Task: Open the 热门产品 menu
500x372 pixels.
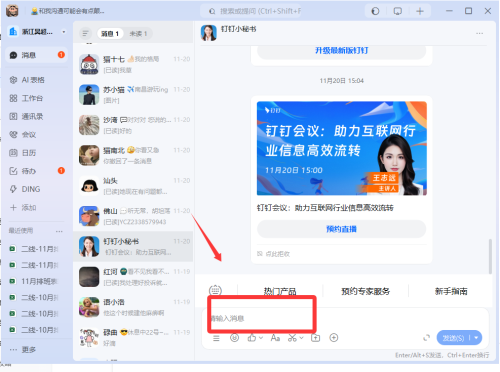Action: coord(280,291)
